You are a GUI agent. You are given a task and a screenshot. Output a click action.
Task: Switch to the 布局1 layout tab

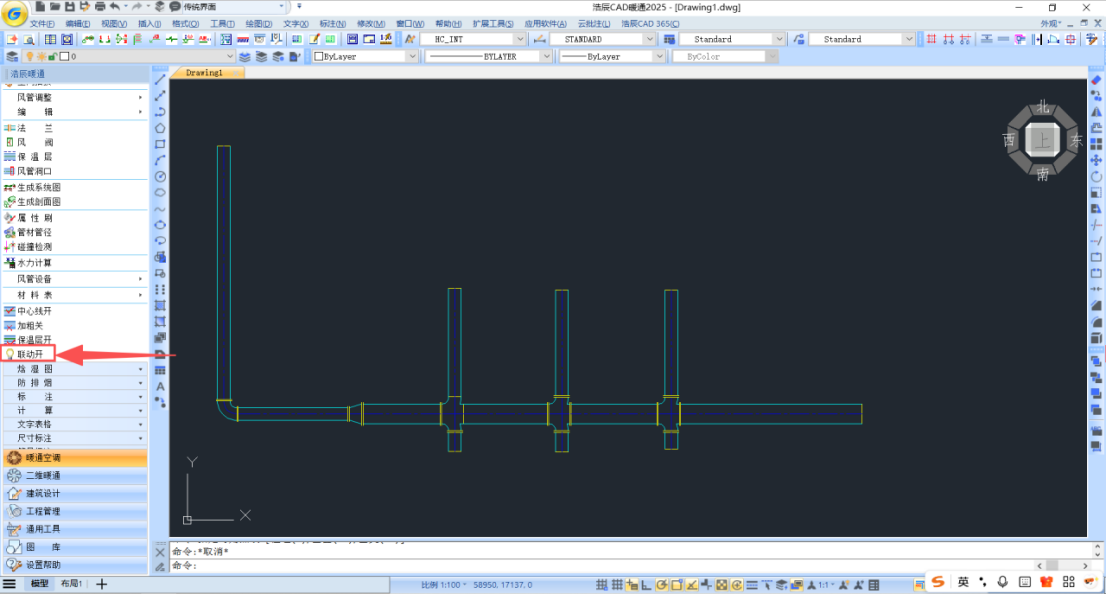(71, 584)
